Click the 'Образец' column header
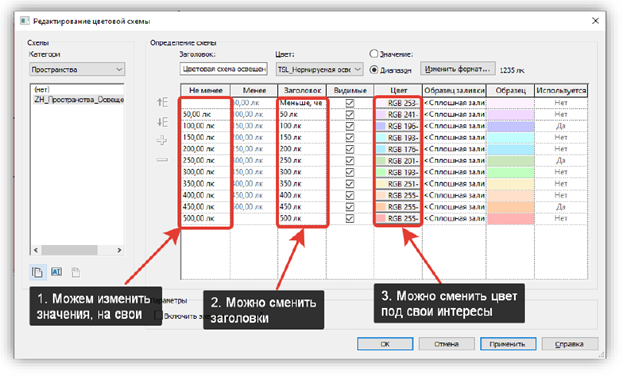 [510, 90]
